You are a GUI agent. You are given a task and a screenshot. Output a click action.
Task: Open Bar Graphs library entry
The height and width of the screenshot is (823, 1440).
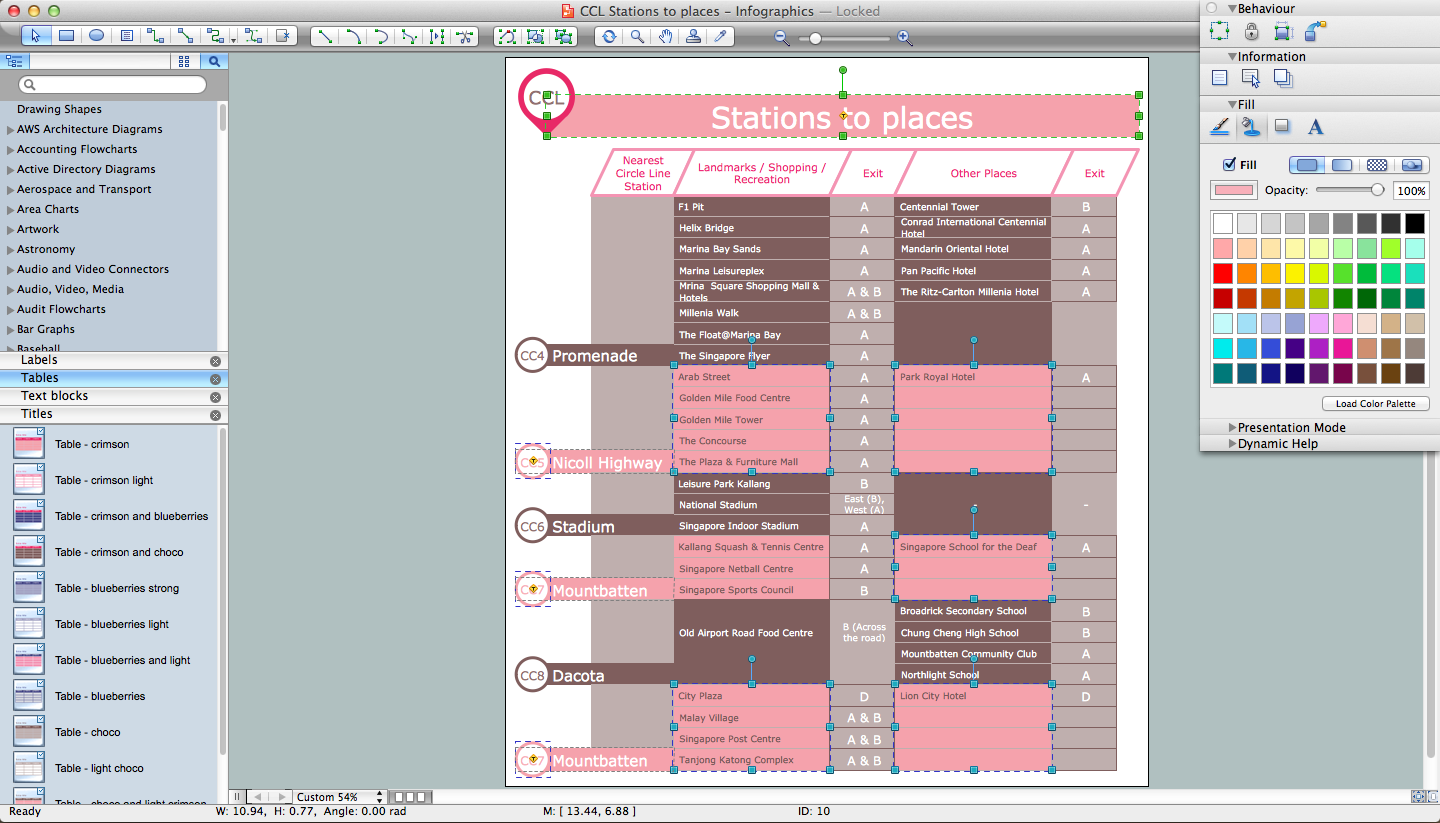46,329
